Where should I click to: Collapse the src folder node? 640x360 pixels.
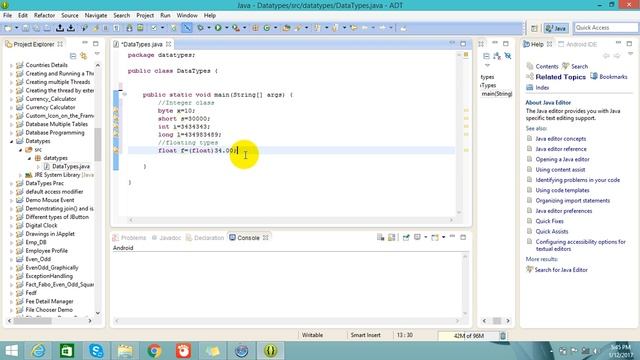[20, 150]
